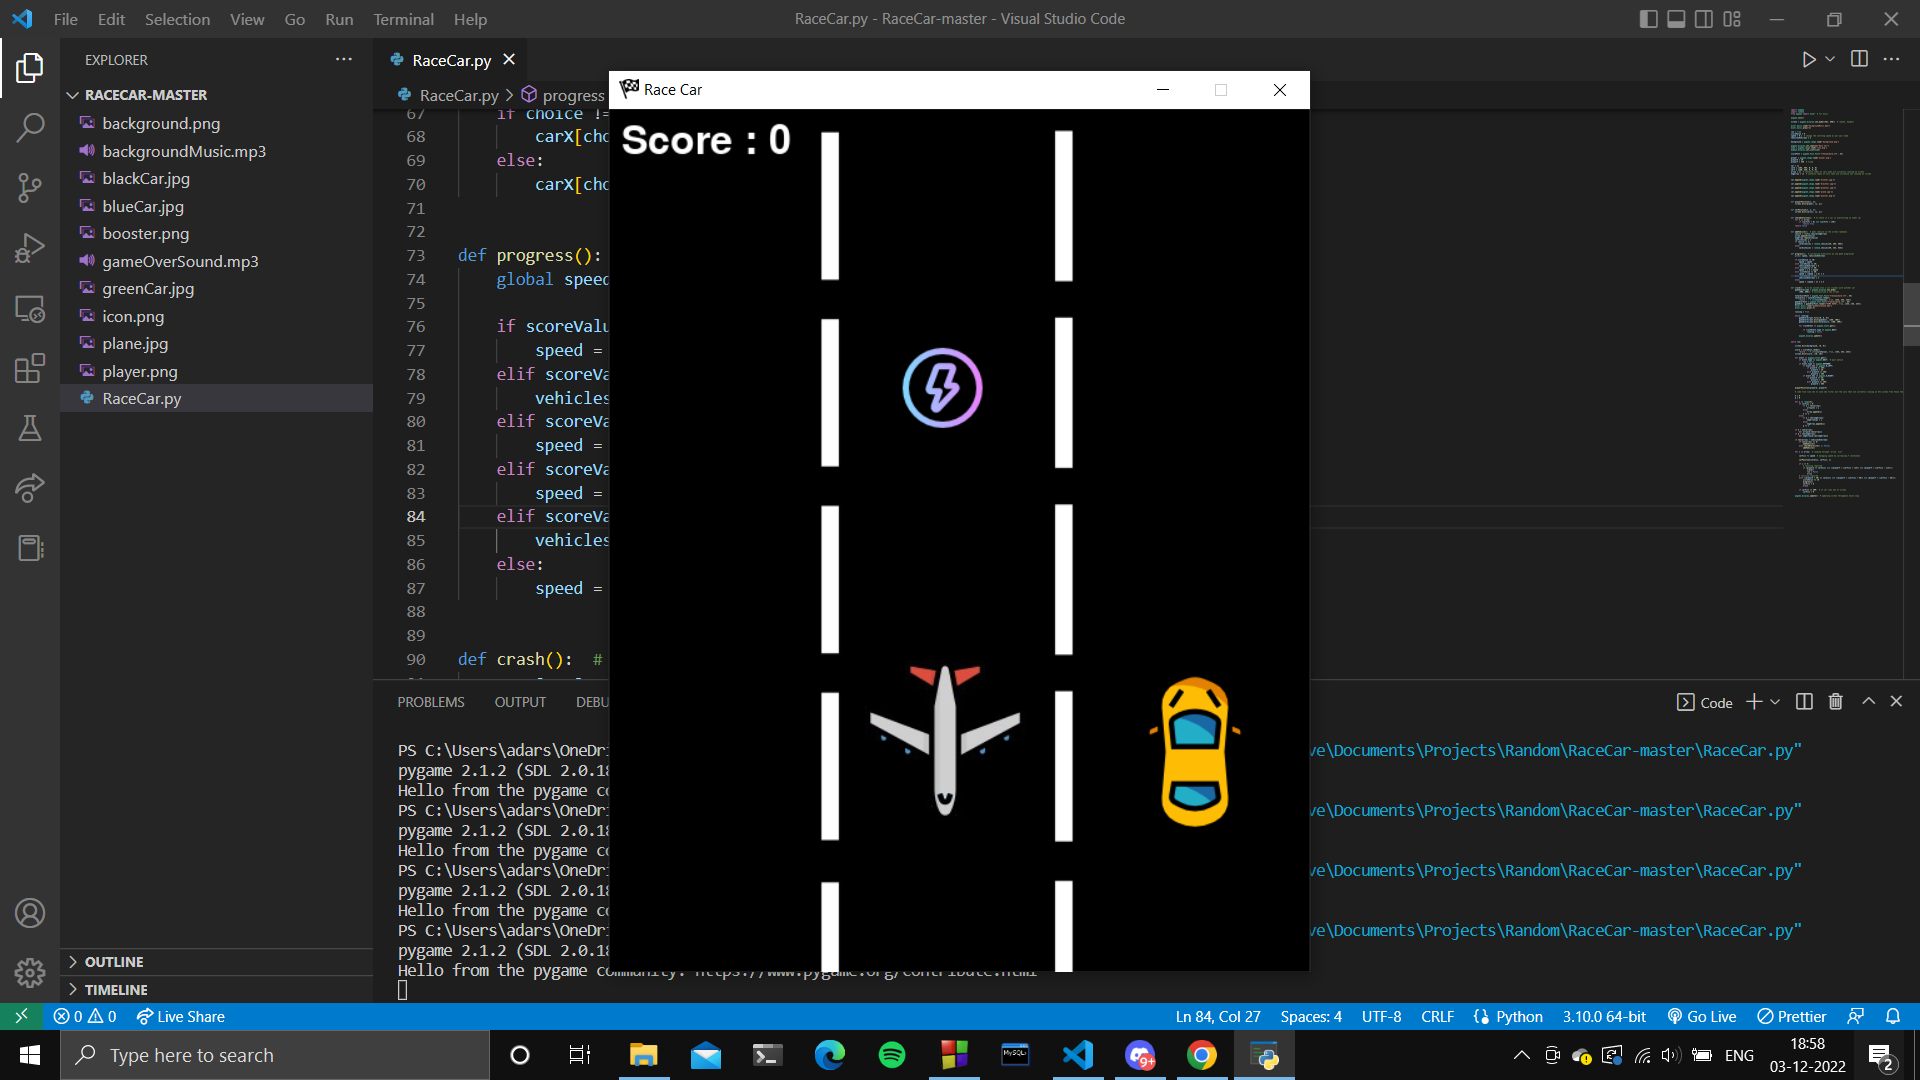
Task: Open Run and Debug view
Action: pos(30,247)
